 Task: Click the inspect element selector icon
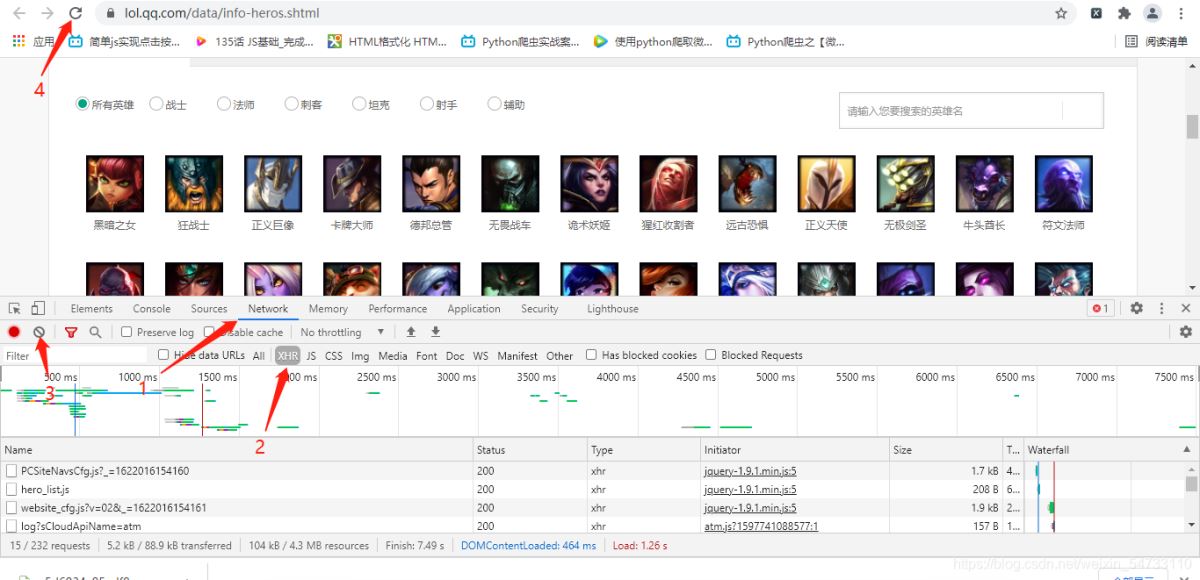click(15, 309)
